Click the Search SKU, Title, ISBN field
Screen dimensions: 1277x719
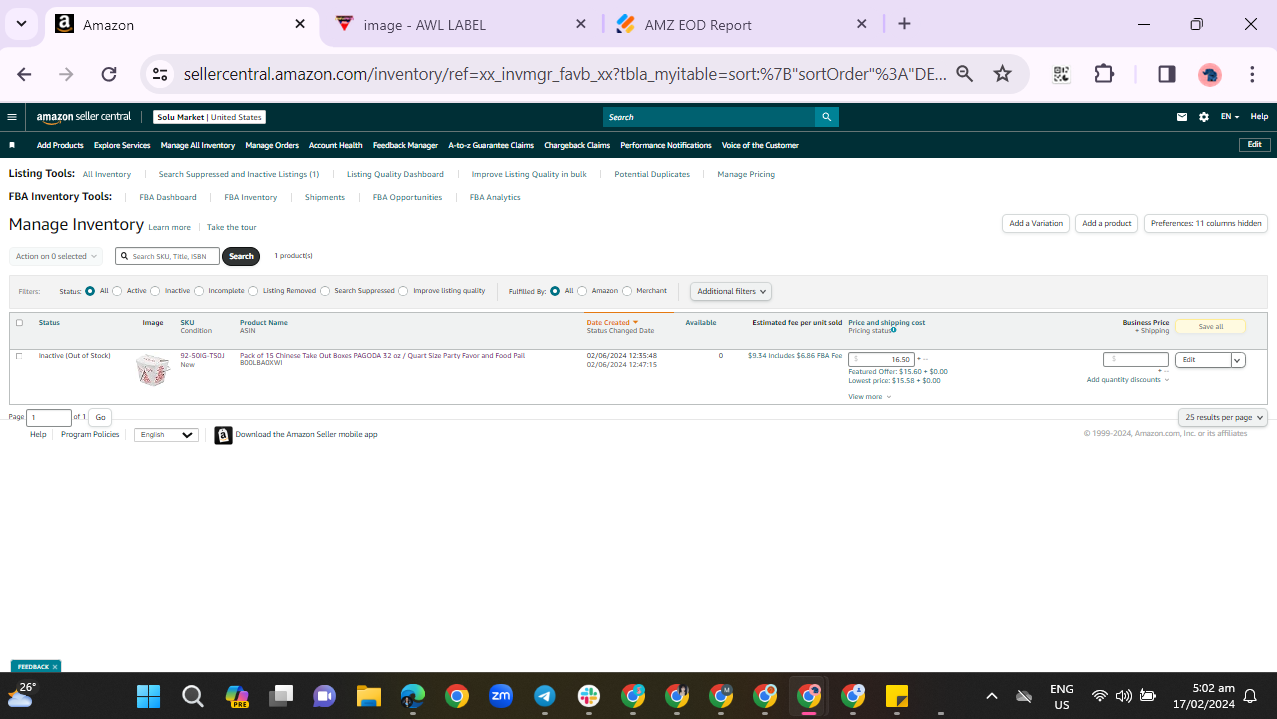pos(168,257)
